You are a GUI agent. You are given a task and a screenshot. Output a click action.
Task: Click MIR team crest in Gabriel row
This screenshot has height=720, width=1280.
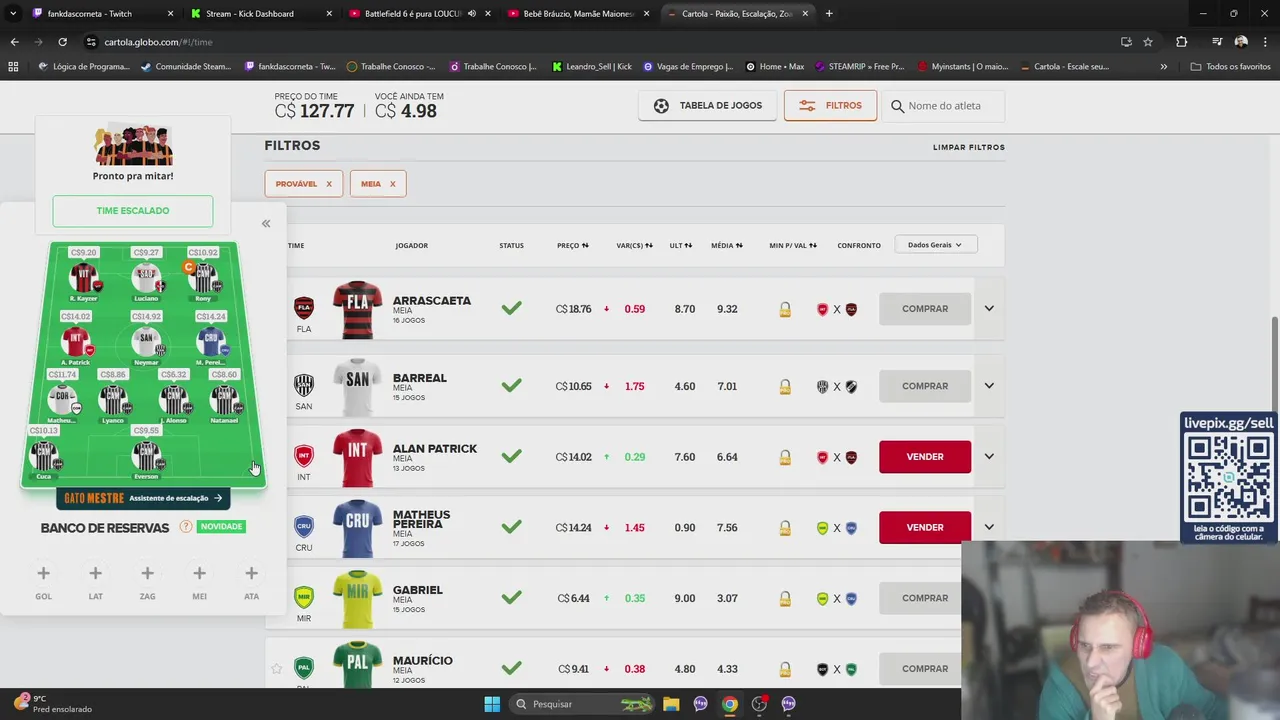point(304,597)
